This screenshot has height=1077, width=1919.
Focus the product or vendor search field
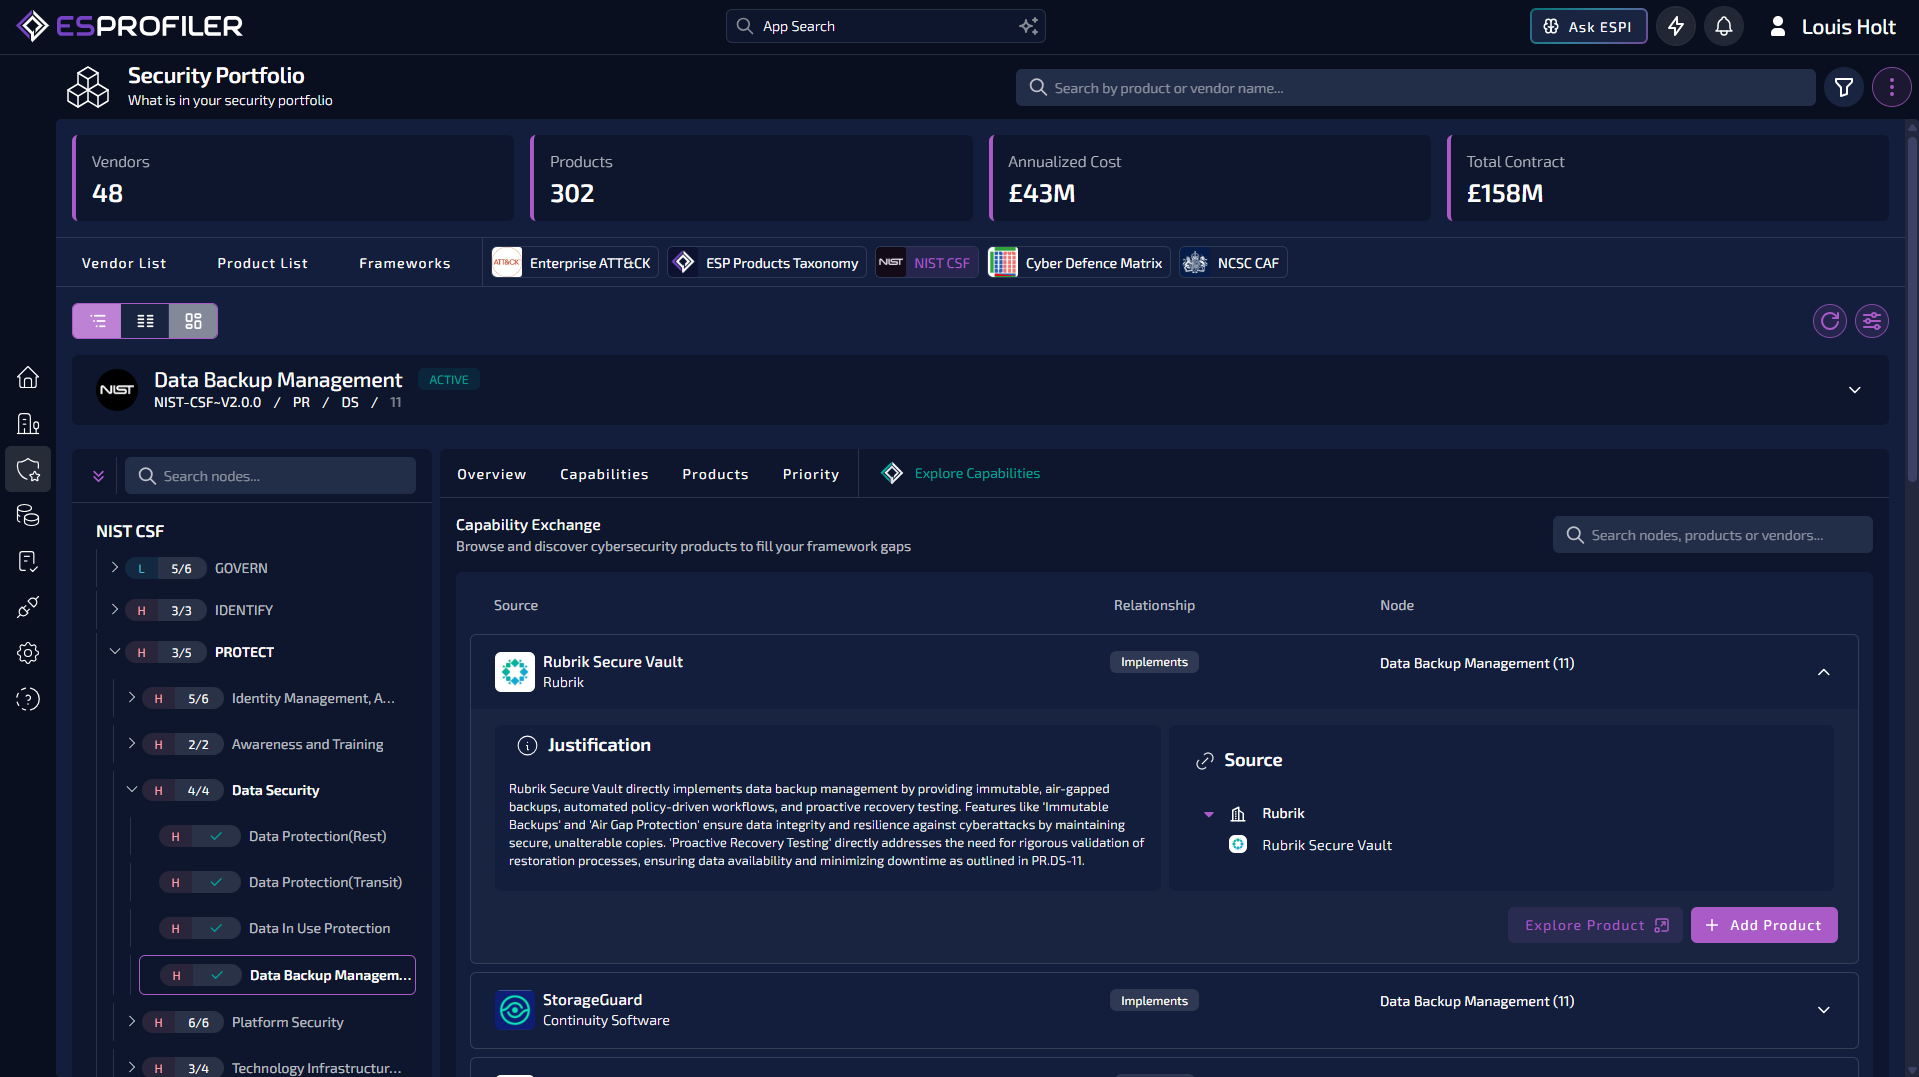[1416, 88]
